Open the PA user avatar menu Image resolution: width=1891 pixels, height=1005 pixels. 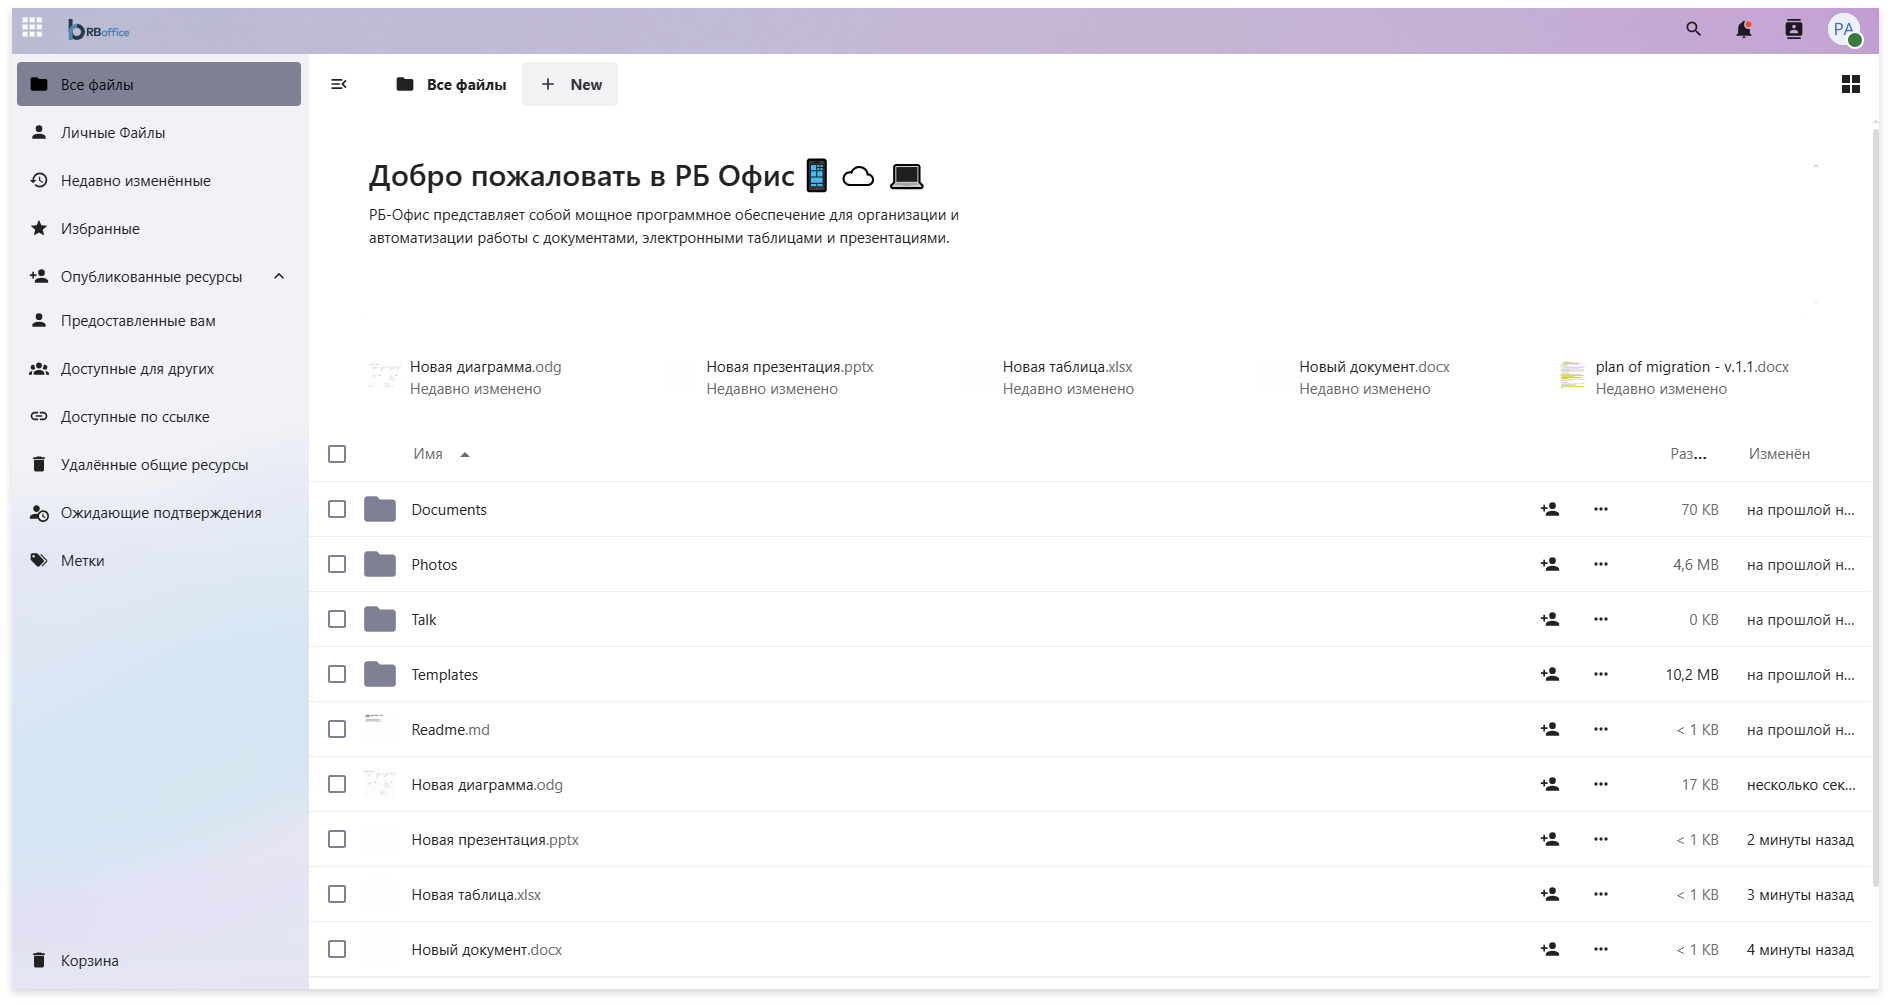pyautogui.click(x=1844, y=29)
